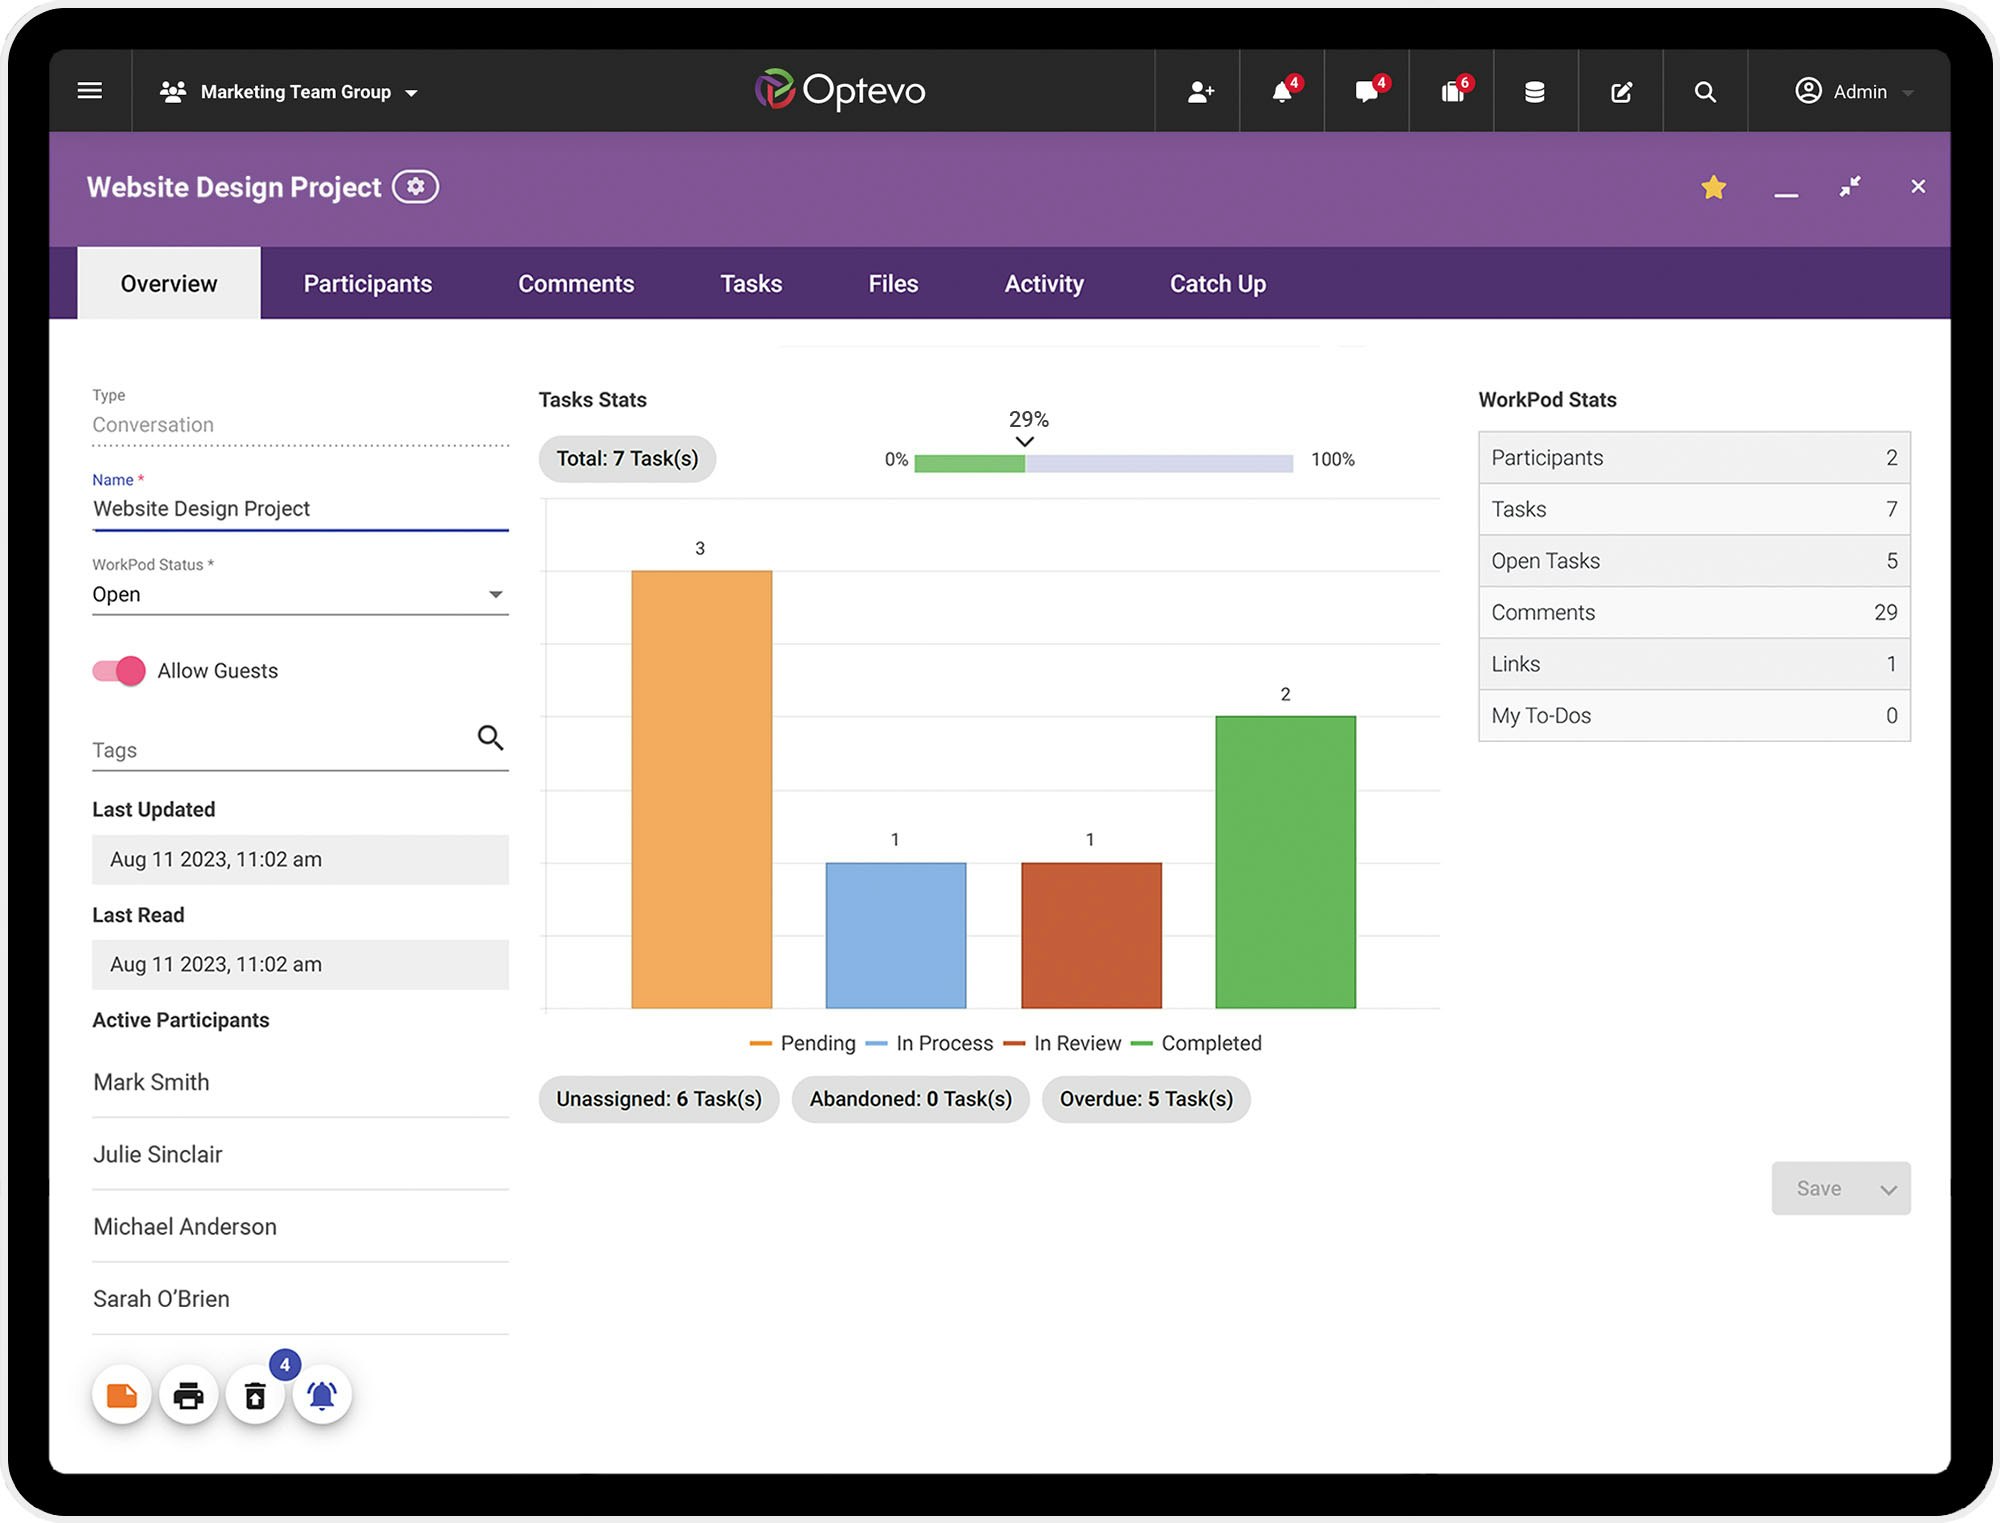The width and height of the screenshot is (2000, 1523).
Task: Open the chat messages icon
Action: coord(1366,92)
